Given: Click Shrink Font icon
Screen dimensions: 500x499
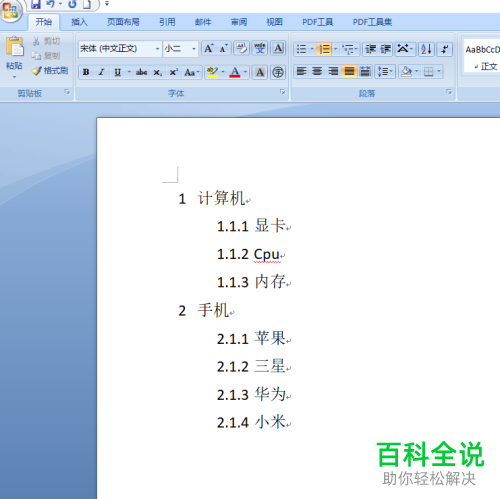Looking at the screenshot, I should pos(223,49).
